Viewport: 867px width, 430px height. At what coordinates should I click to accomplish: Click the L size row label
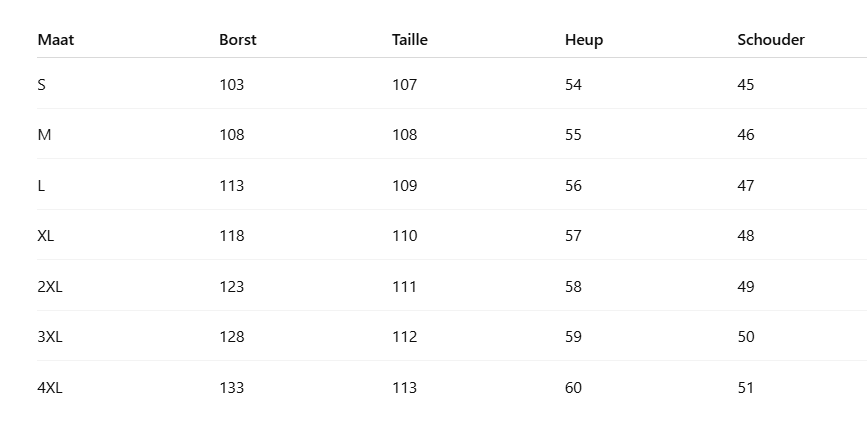click(x=41, y=186)
